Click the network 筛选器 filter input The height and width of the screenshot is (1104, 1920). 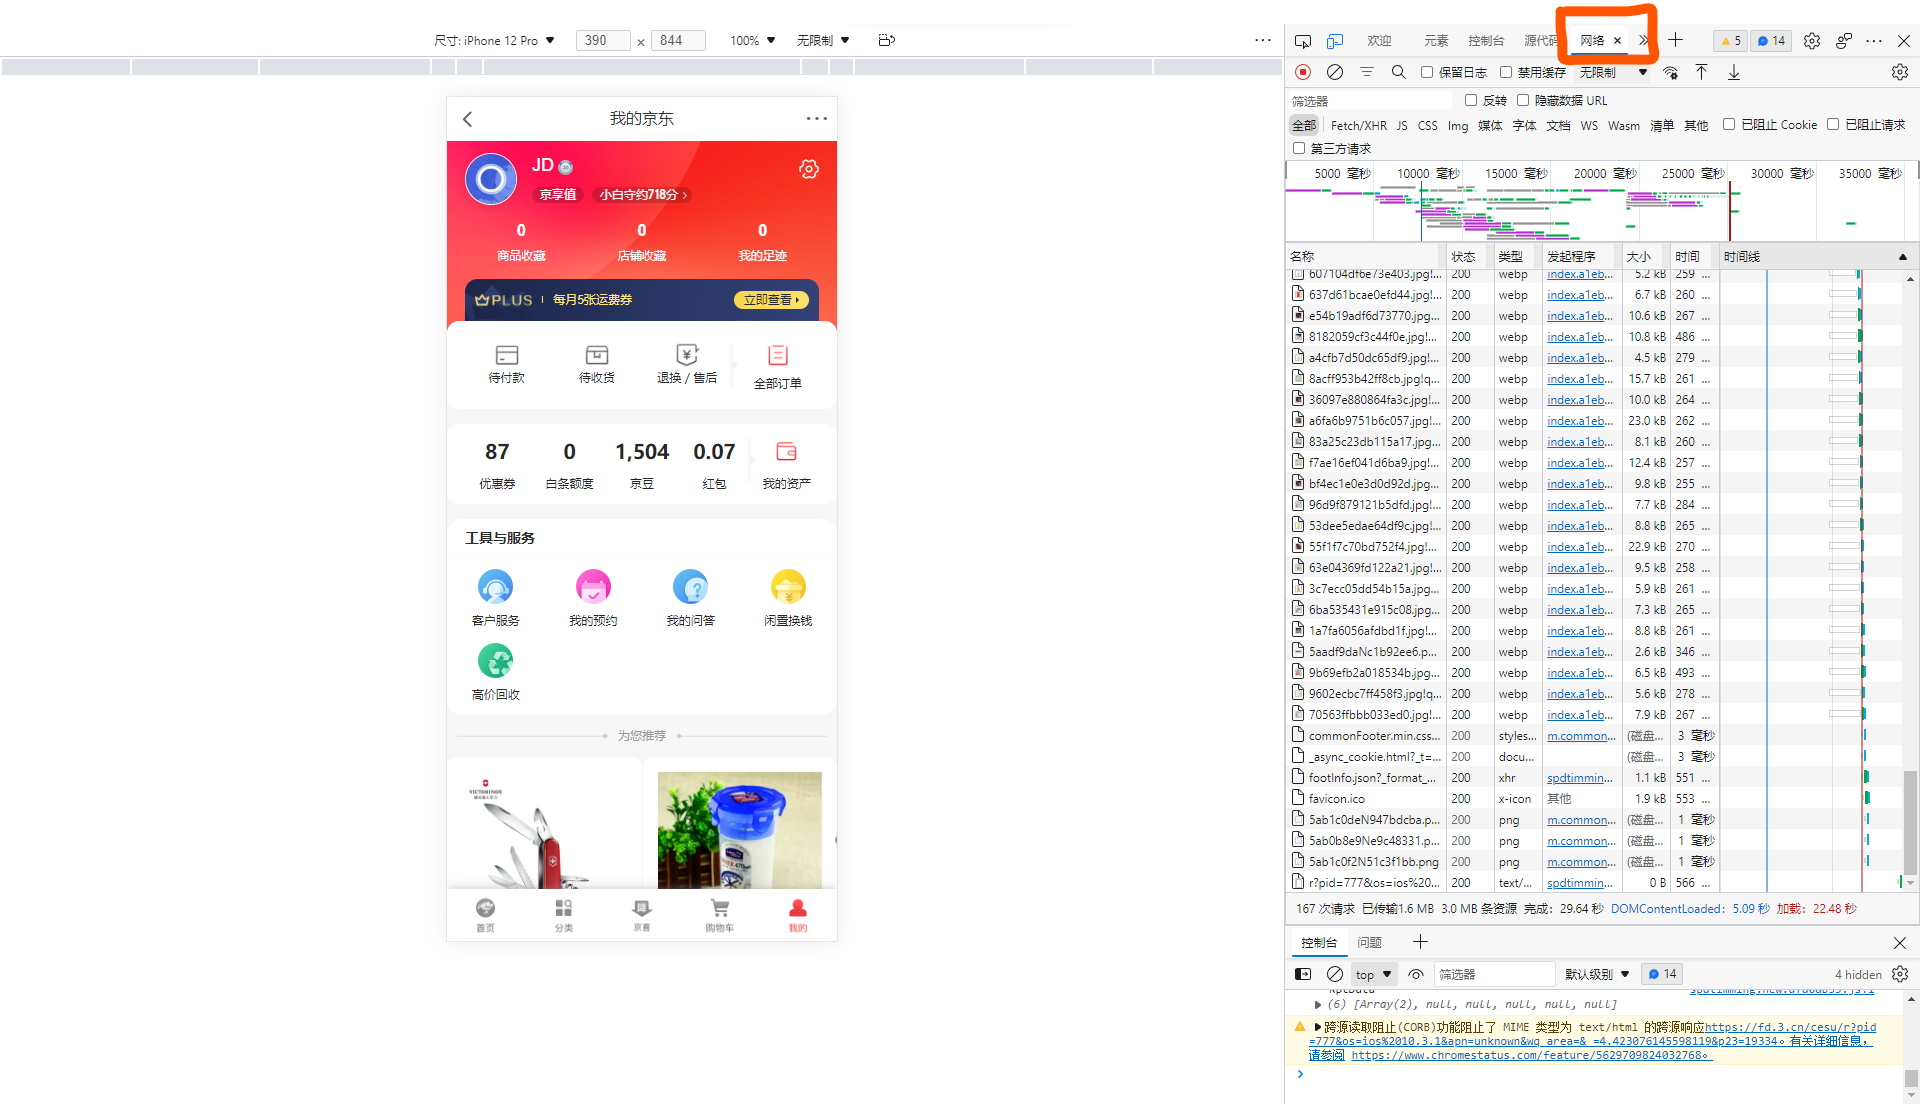[x=1370, y=101]
